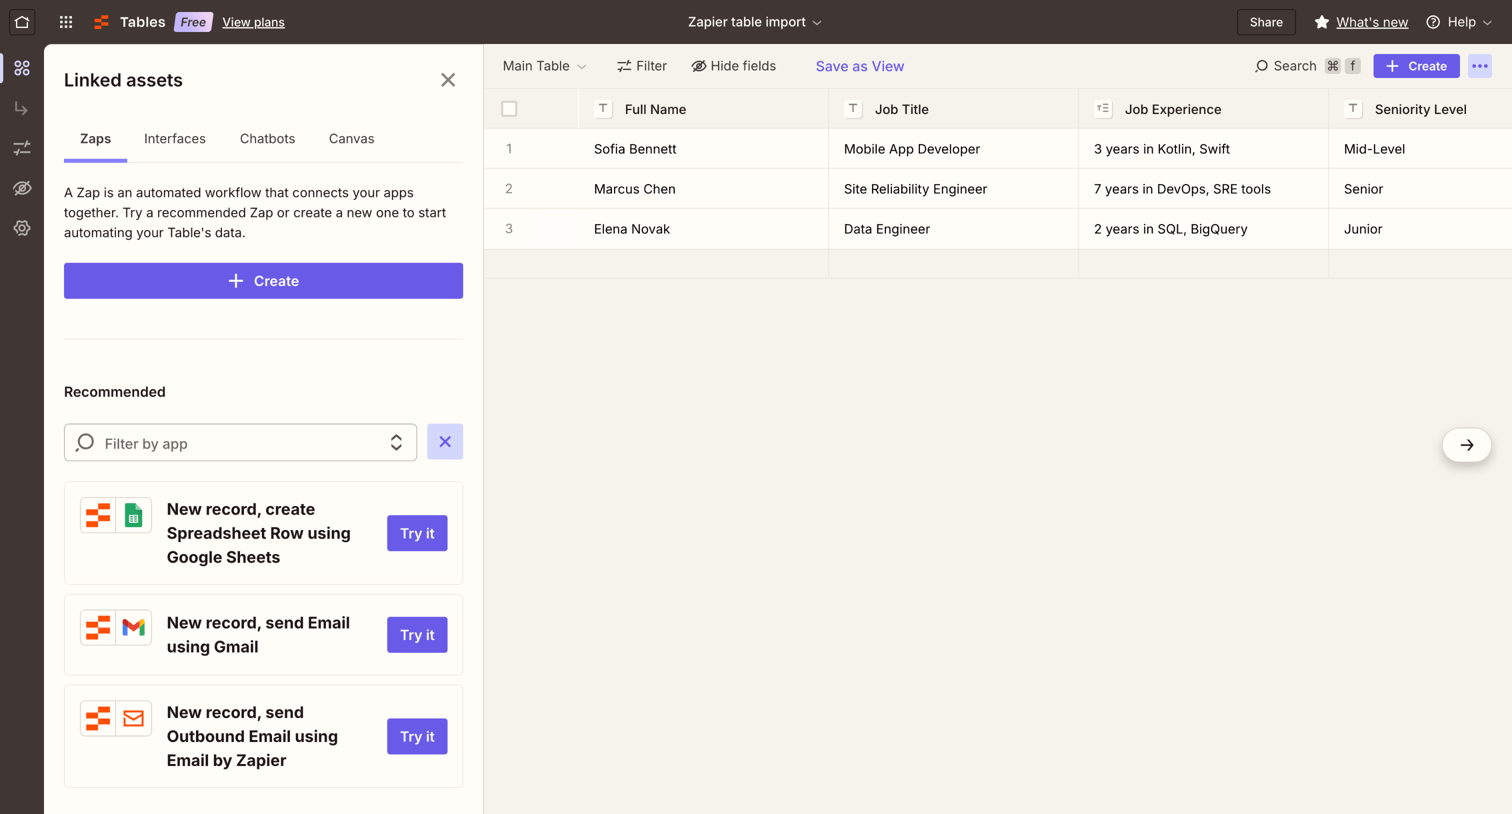The image size is (1512, 814).
Task: Click the Job Title text type icon
Action: (853, 109)
